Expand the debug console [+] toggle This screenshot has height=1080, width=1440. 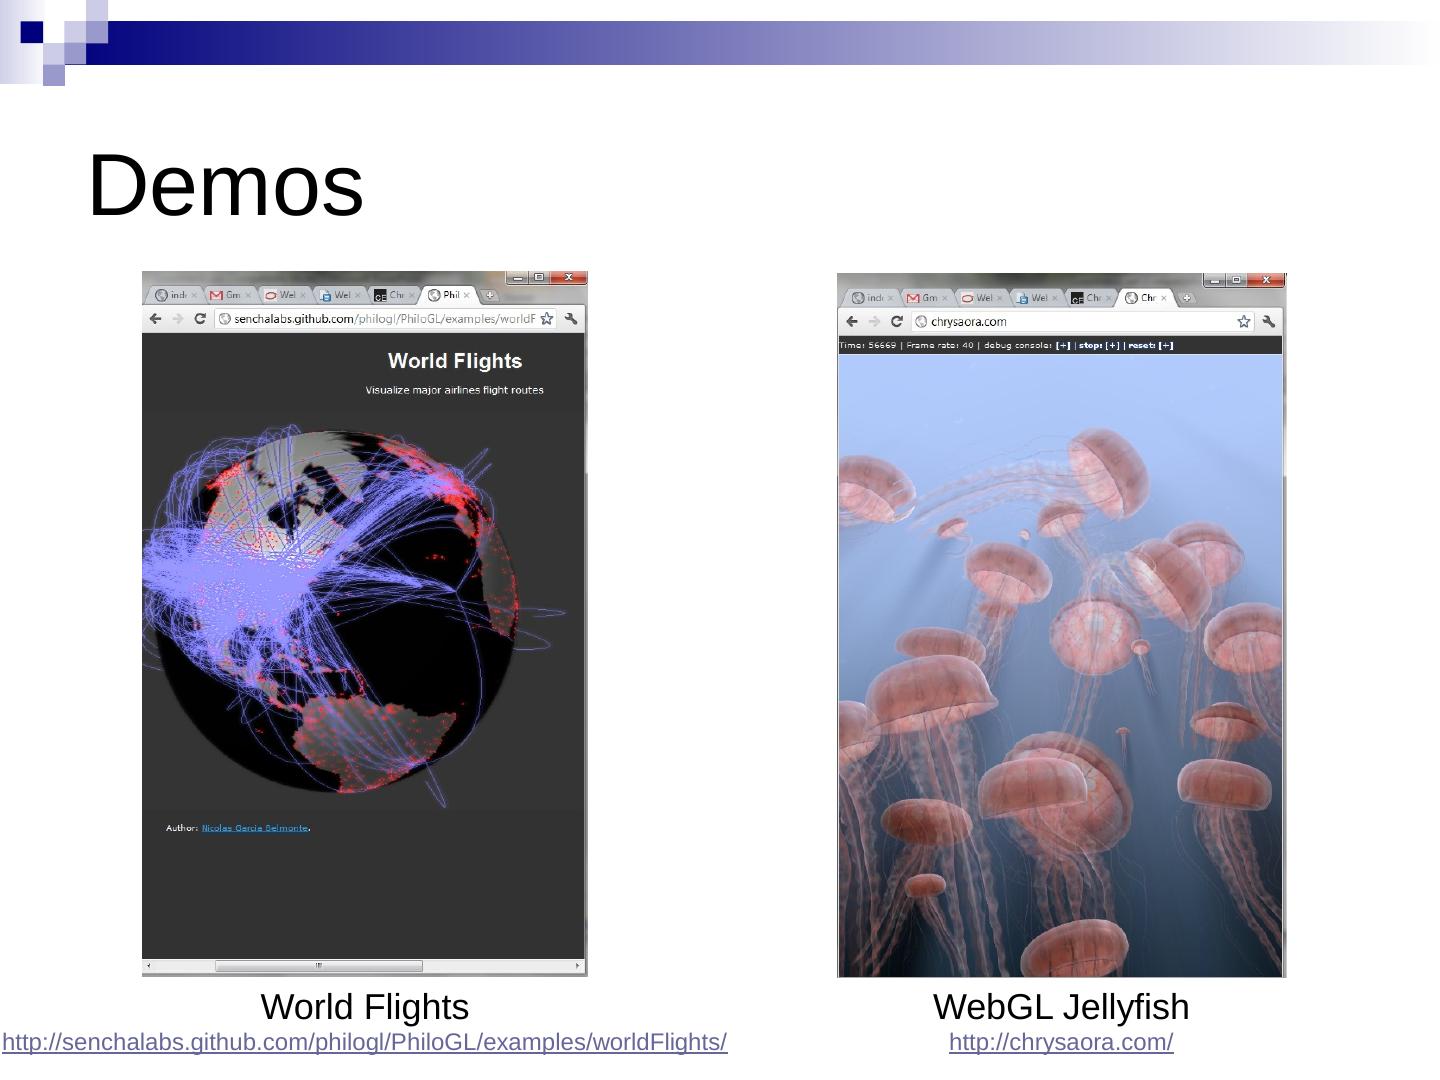(x=1063, y=346)
